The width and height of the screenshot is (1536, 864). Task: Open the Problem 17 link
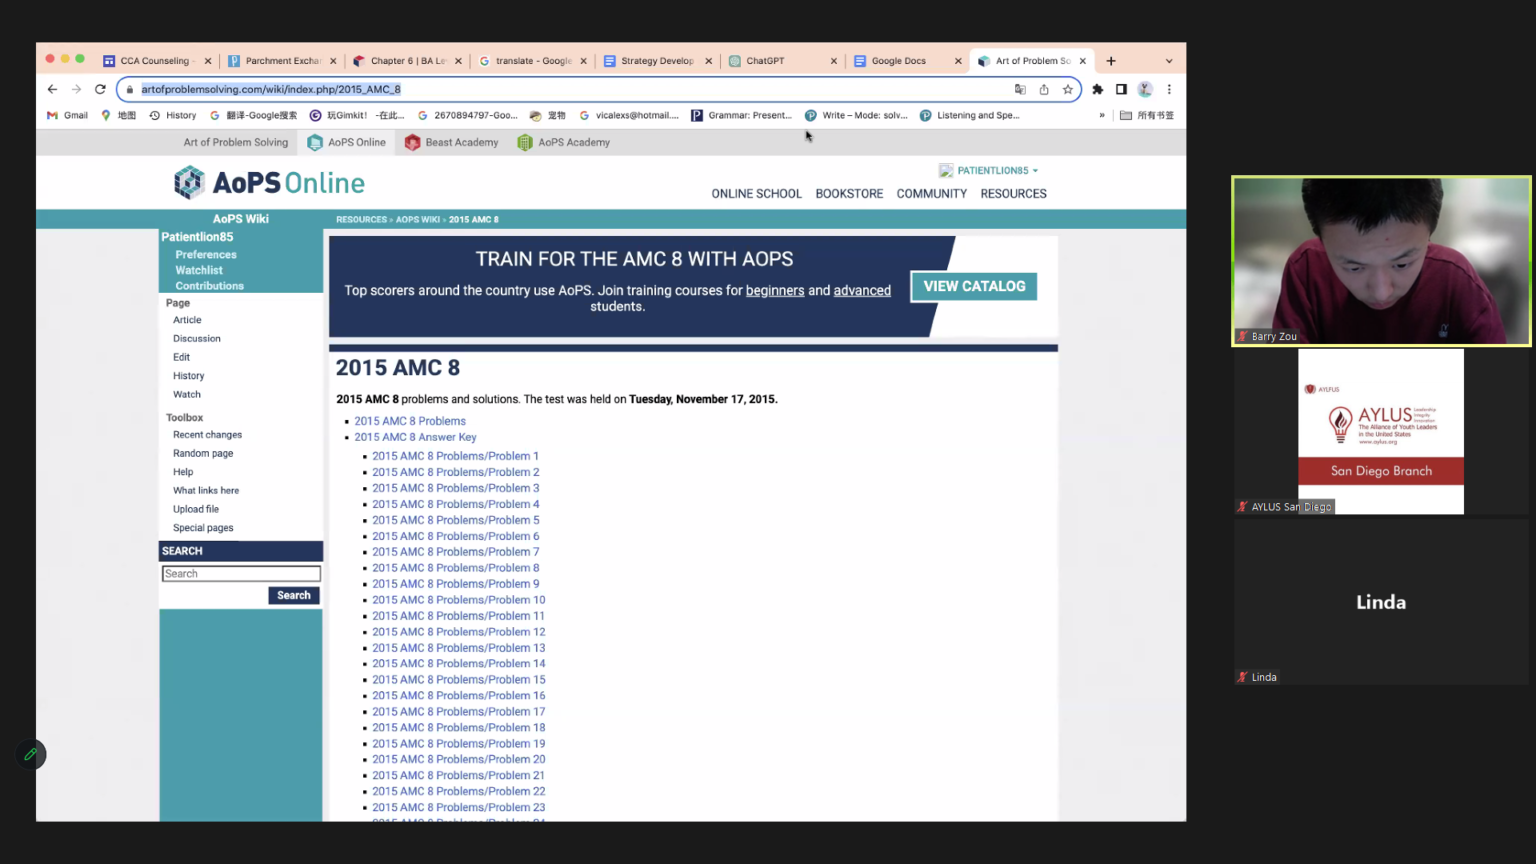(x=459, y=712)
